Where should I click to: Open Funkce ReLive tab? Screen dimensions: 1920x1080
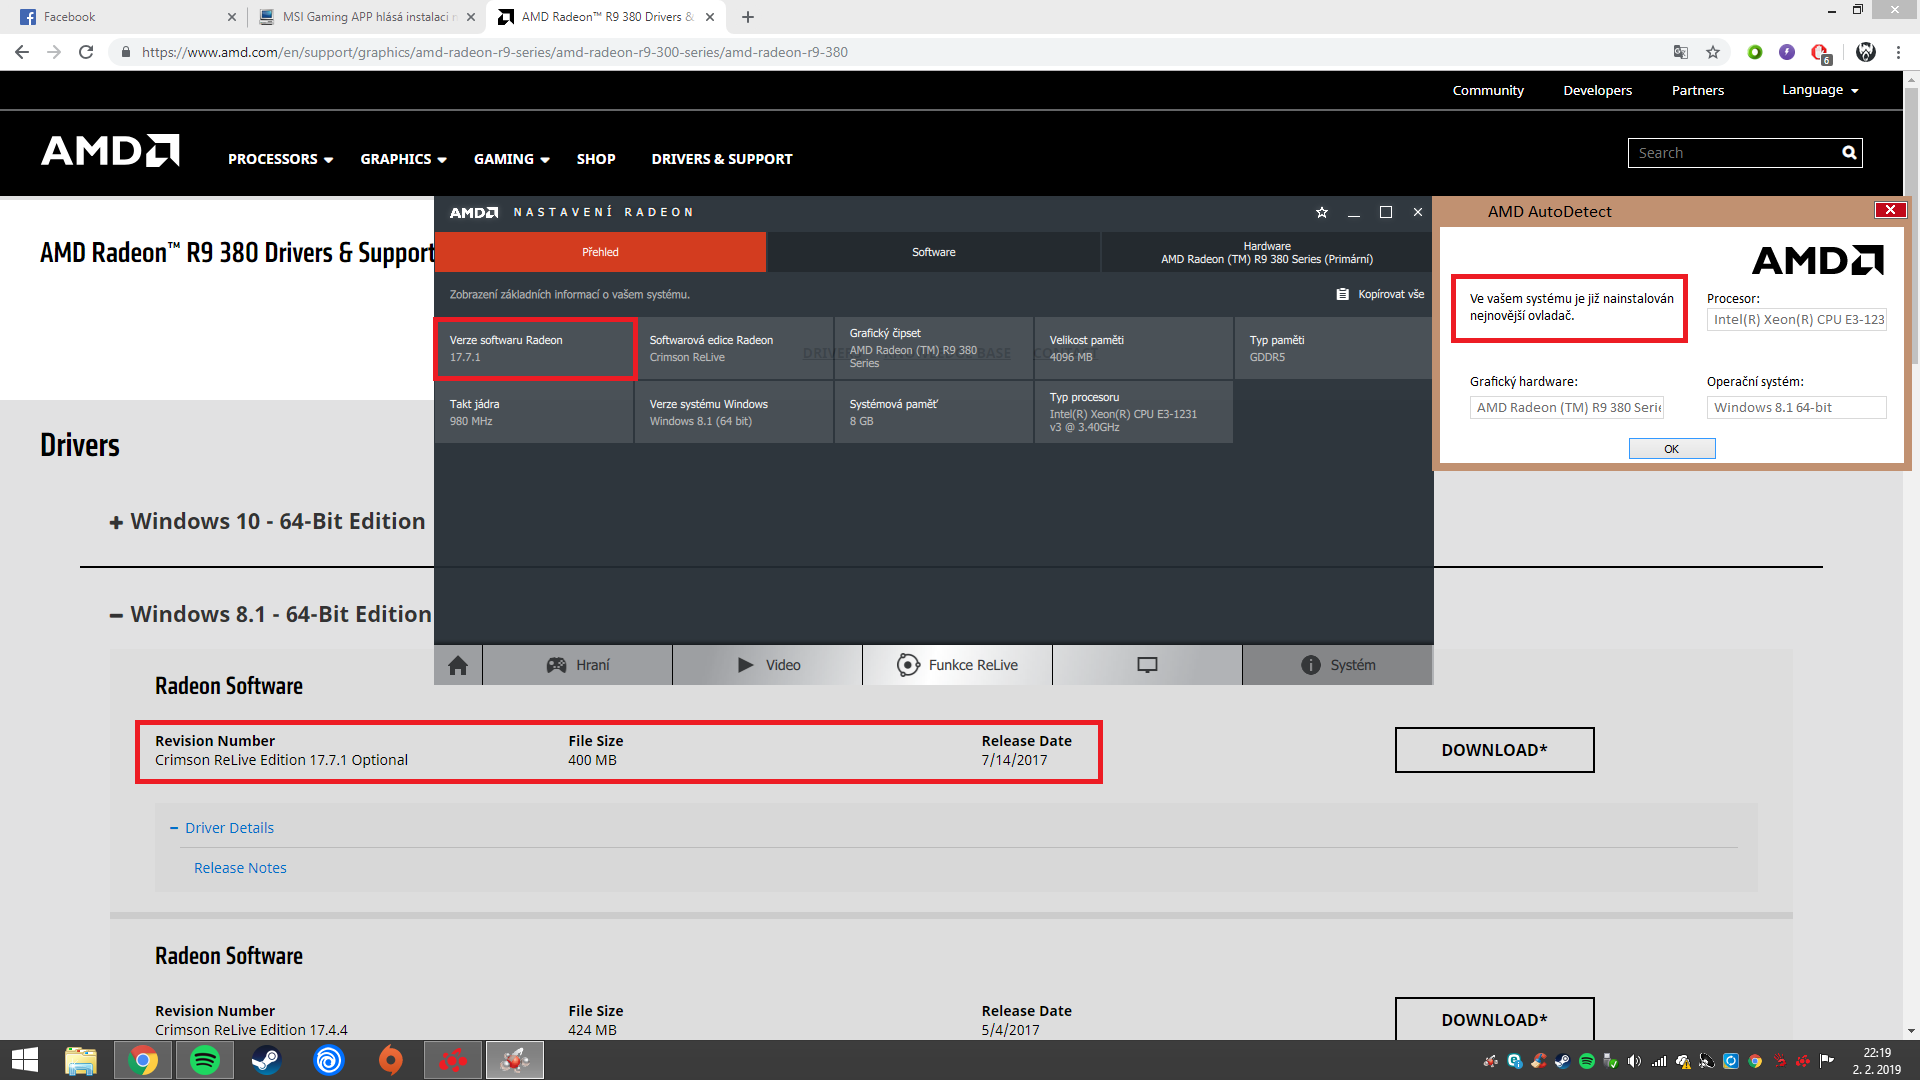(x=957, y=665)
